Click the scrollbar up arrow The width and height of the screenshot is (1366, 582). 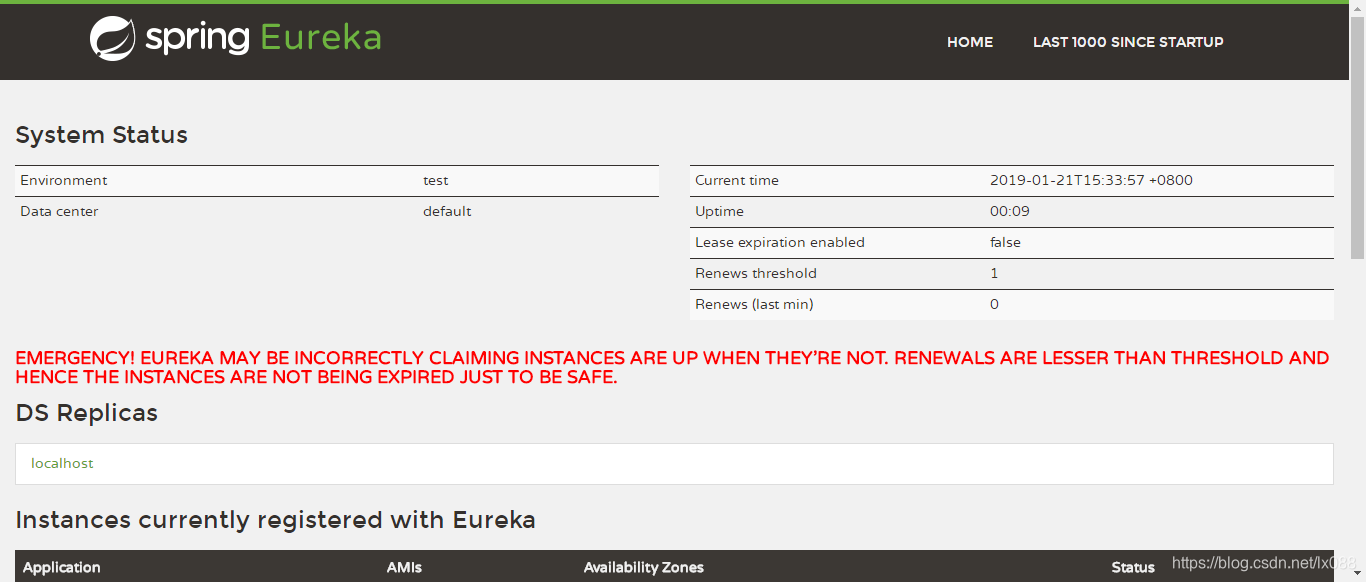click(x=1357, y=8)
